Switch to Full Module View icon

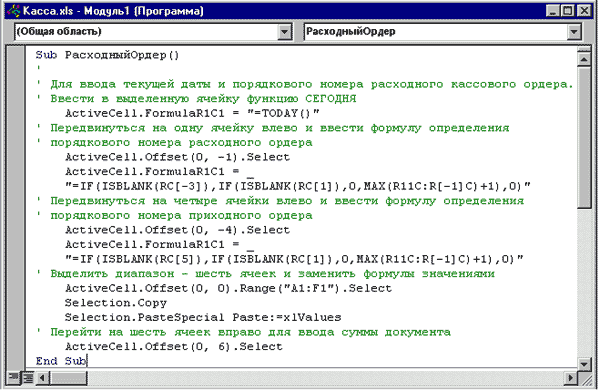pos(28,378)
